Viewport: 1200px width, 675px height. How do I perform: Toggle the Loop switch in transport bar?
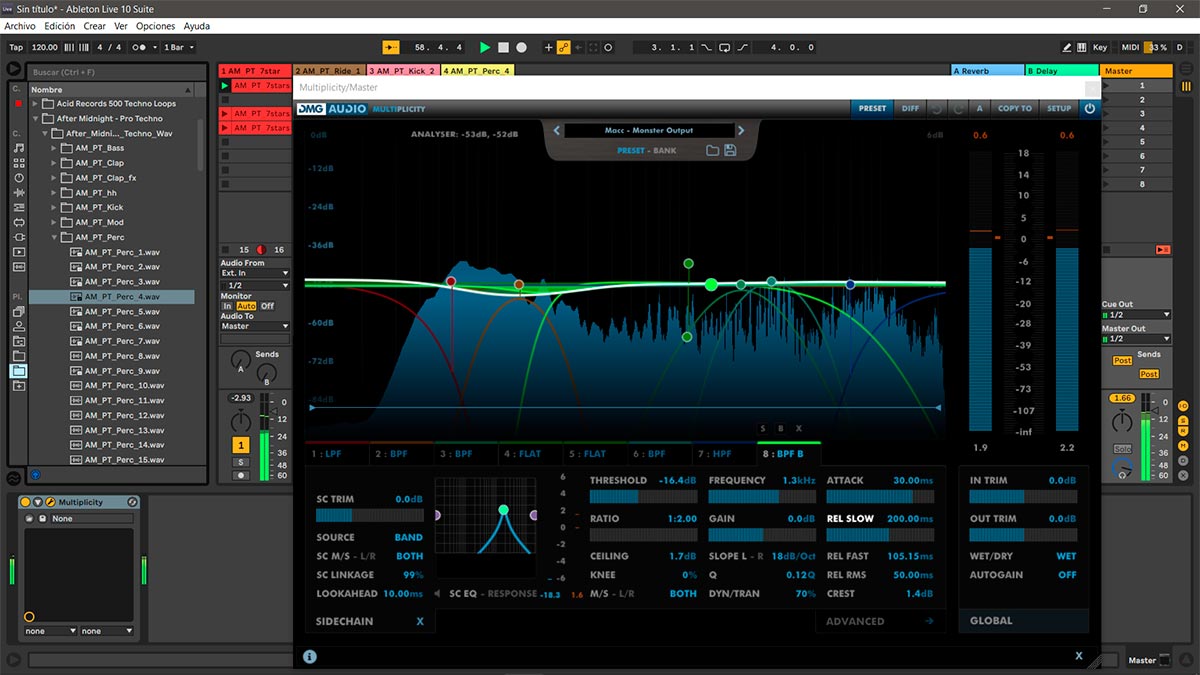(x=725, y=47)
